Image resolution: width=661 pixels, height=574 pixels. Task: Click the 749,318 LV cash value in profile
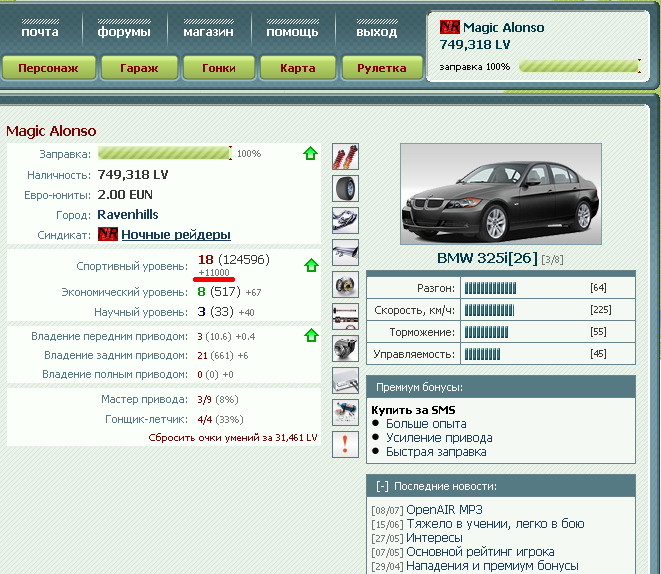pos(133,174)
